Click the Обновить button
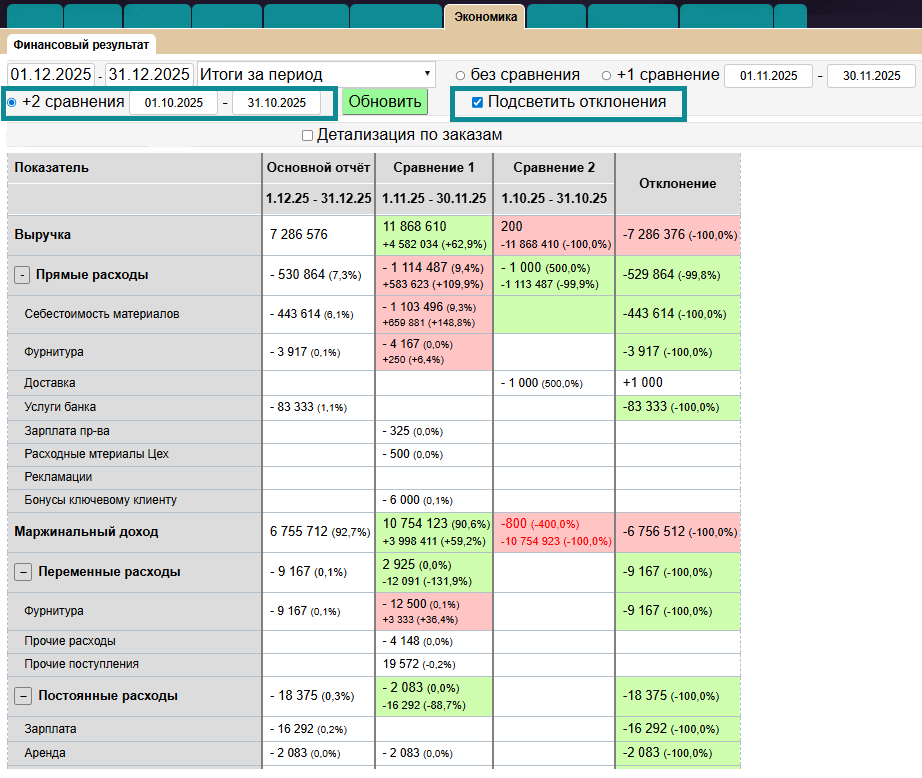Screen dimensions: 922x778 pyautogui.click(x=384, y=102)
